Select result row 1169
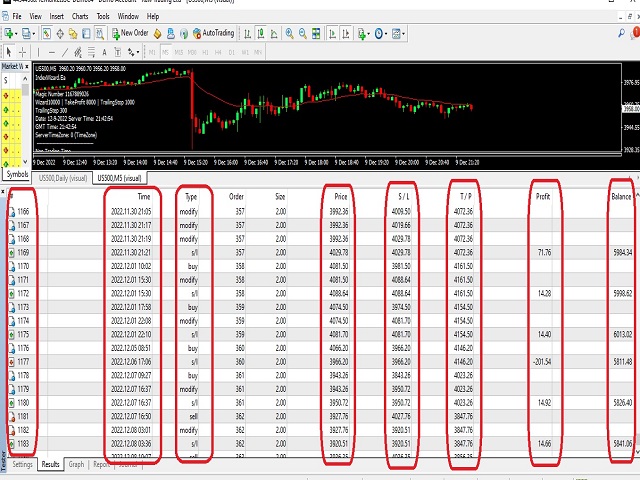 click(321, 252)
